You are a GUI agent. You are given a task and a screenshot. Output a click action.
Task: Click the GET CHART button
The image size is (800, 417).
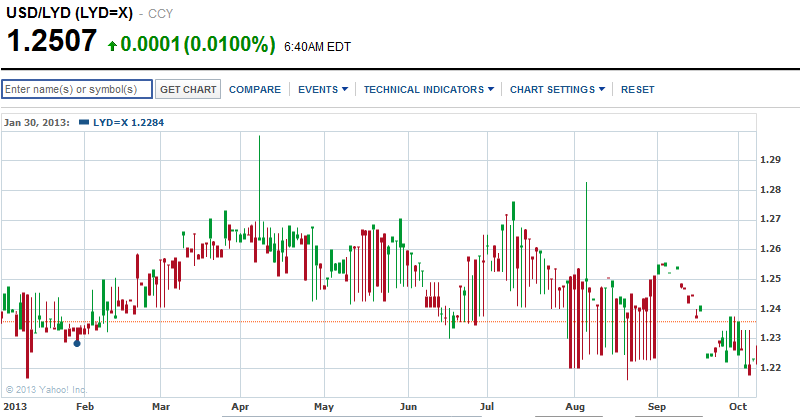coord(188,89)
